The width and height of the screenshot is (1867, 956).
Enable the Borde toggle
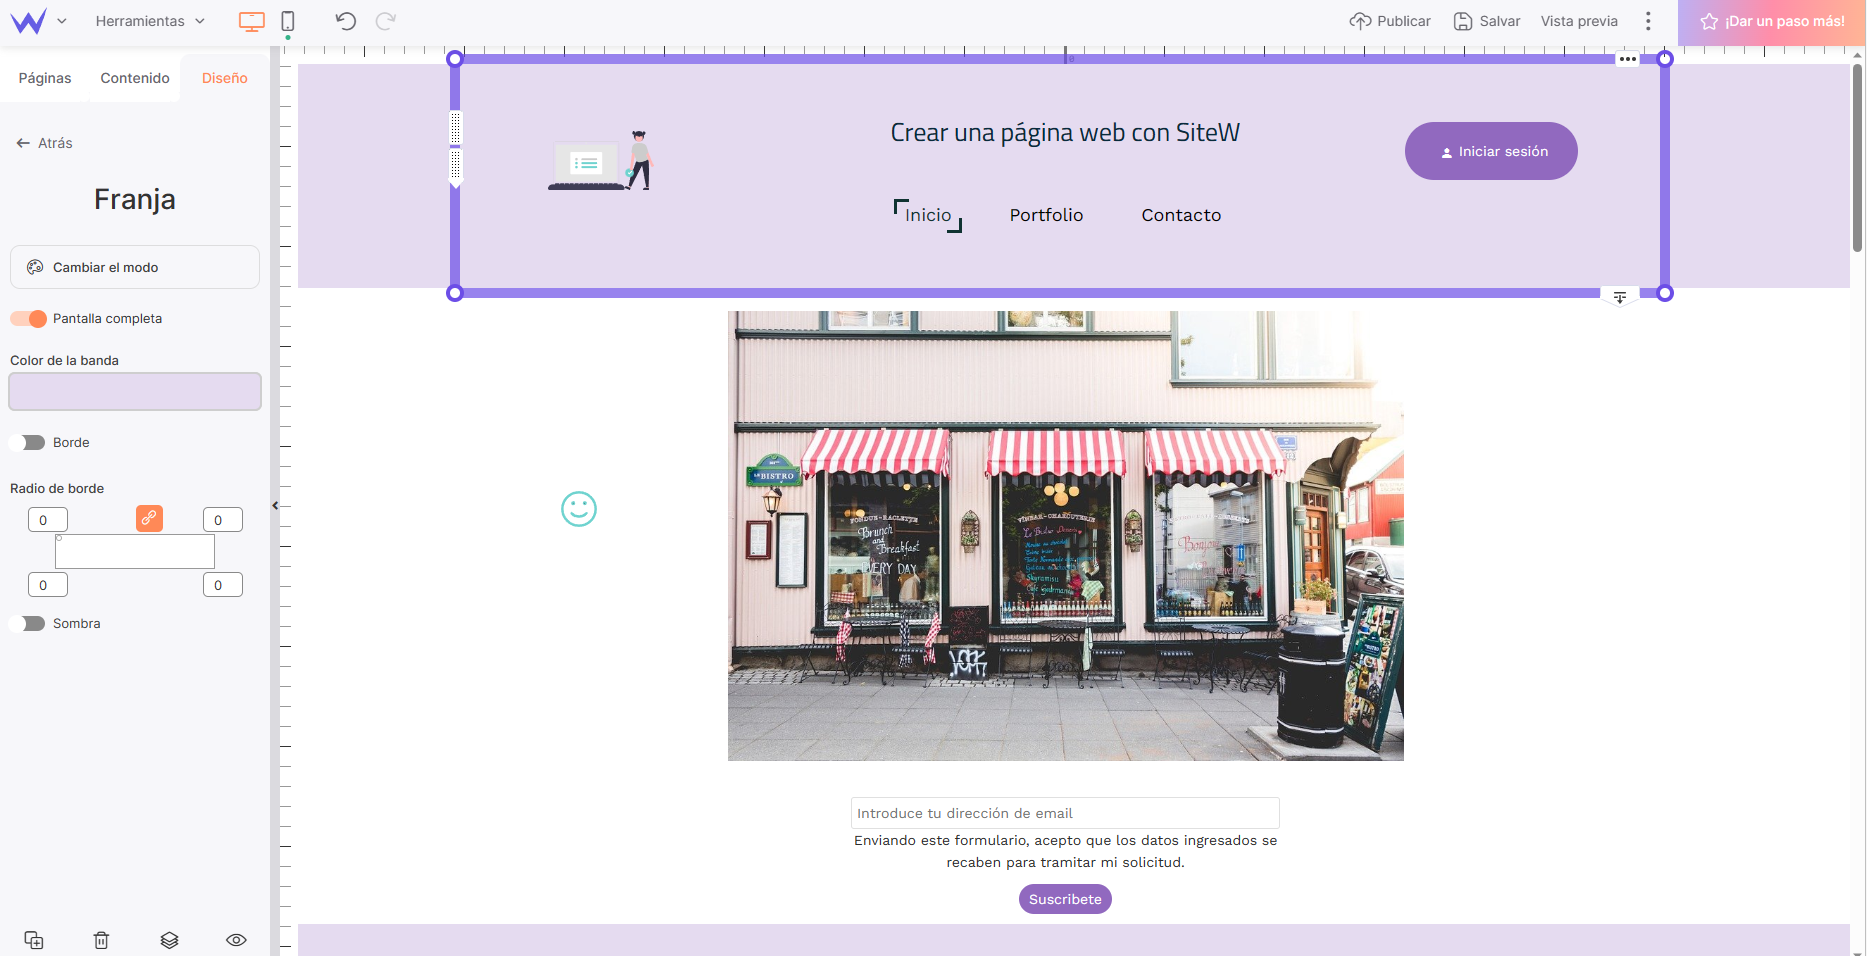(x=28, y=442)
